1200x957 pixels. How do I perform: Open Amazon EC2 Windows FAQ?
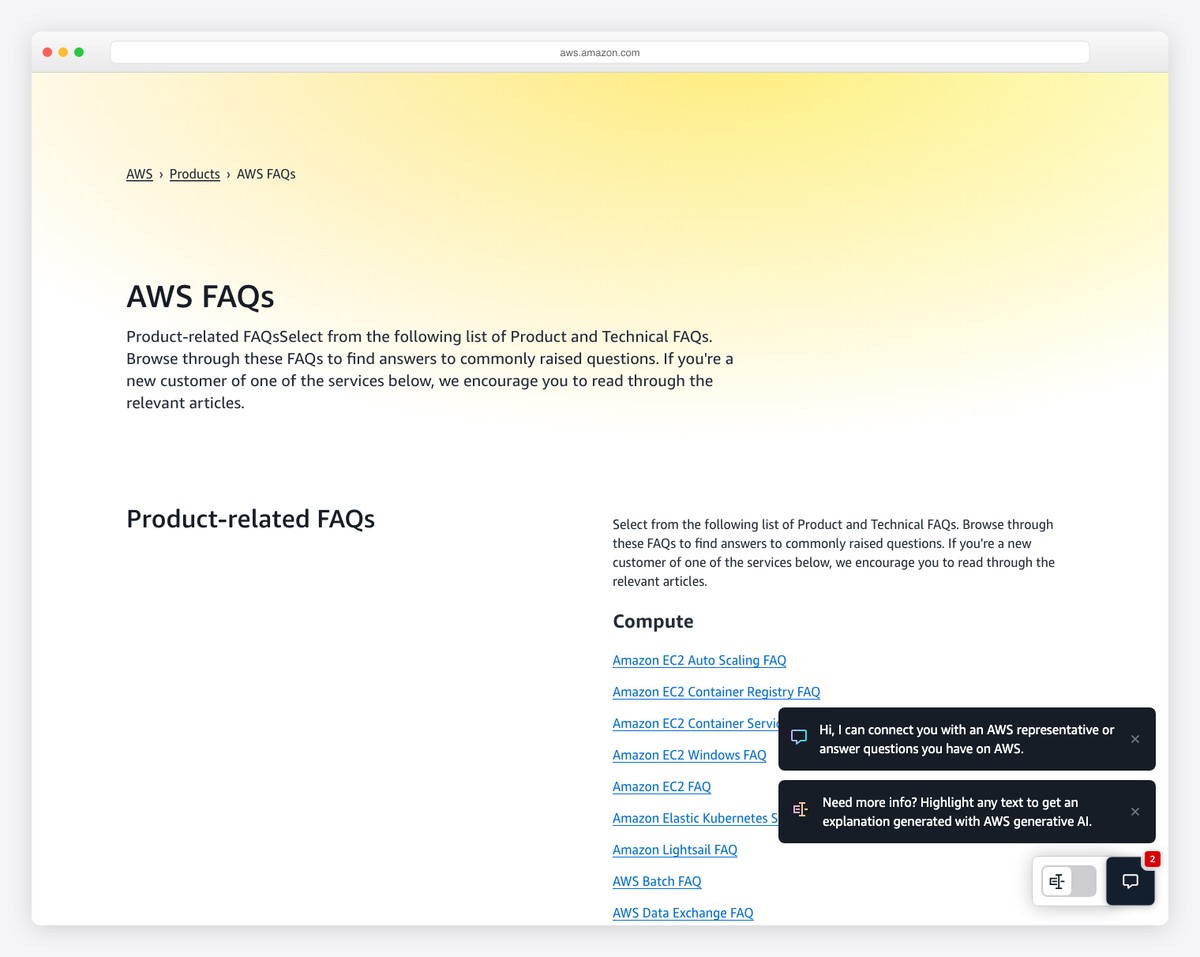pyautogui.click(x=690, y=754)
